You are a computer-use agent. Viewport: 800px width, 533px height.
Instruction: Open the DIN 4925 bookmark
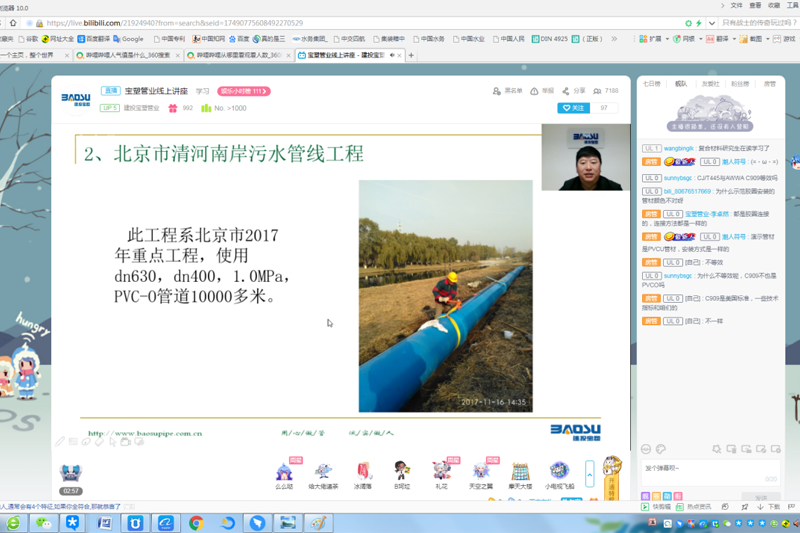click(549, 39)
